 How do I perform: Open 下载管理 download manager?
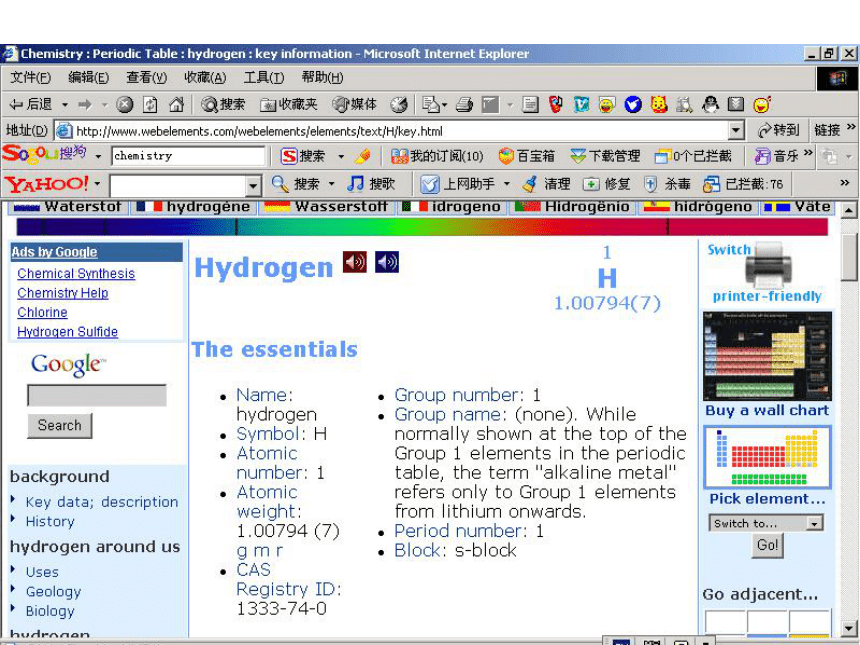[x=605, y=156]
